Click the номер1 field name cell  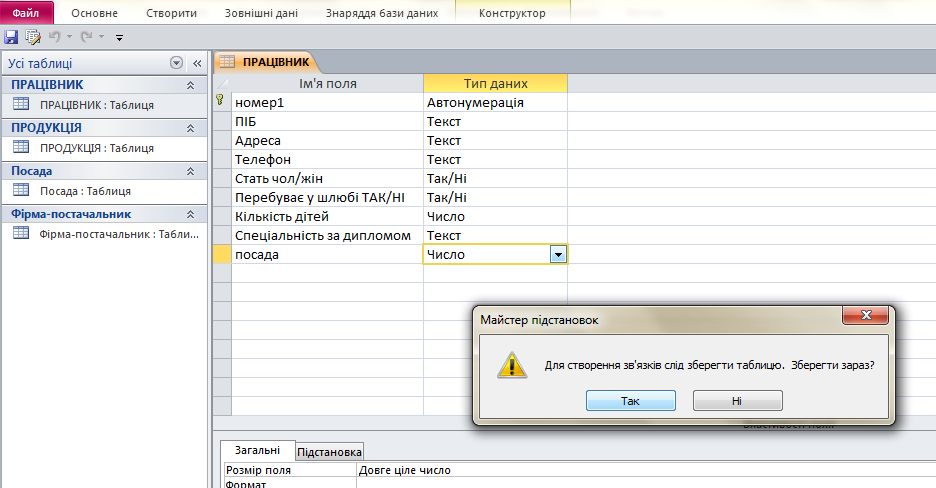click(x=328, y=103)
